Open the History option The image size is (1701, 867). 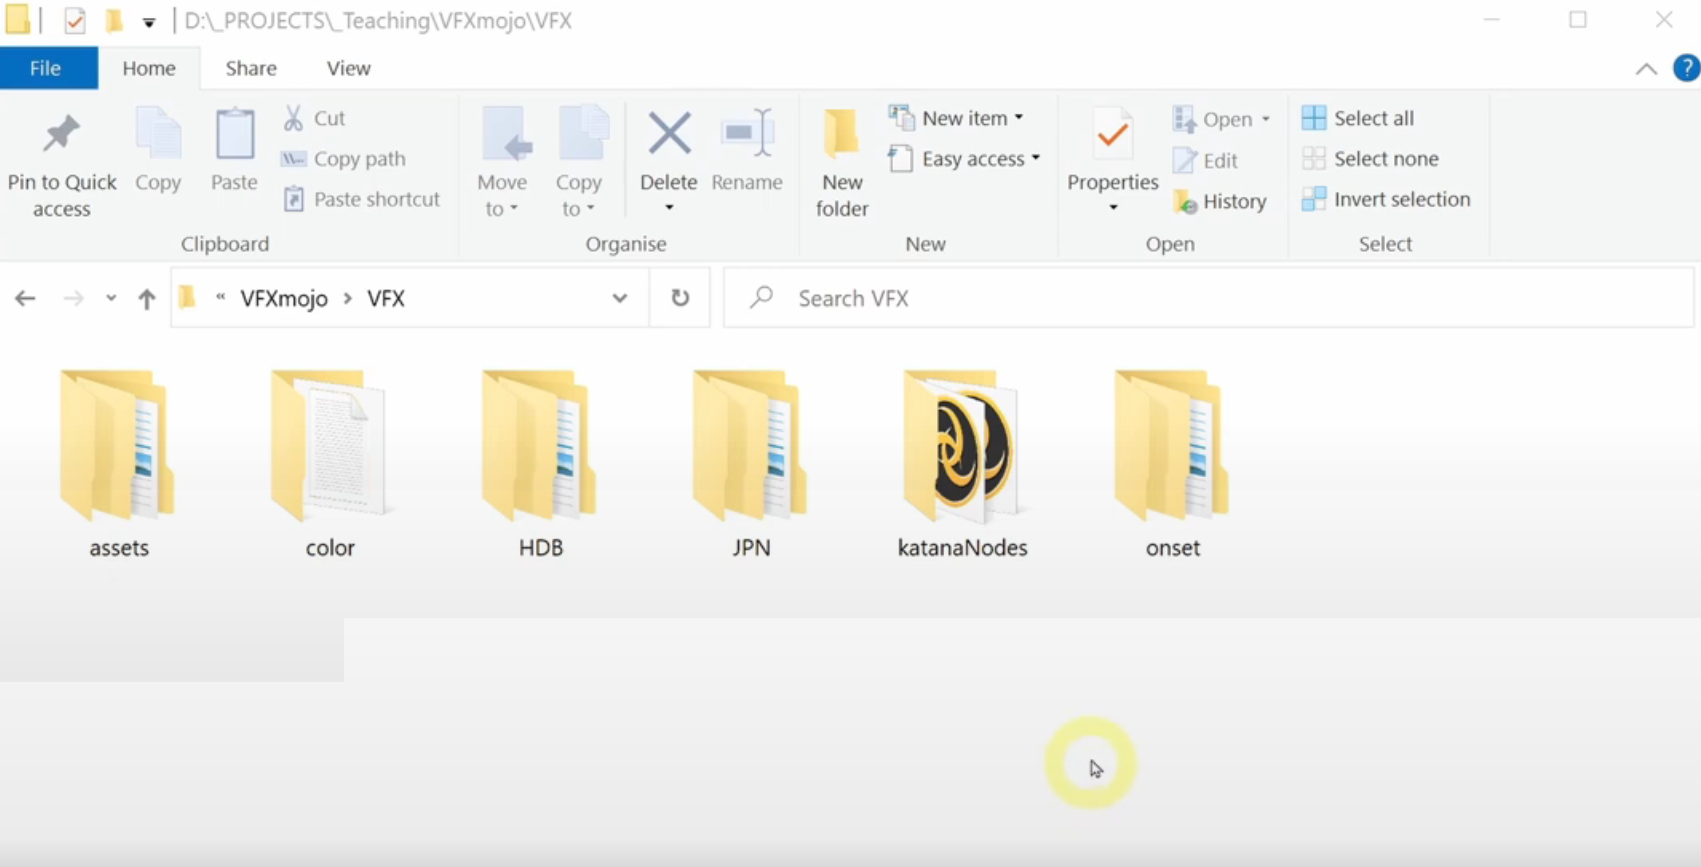tap(1220, 201)
